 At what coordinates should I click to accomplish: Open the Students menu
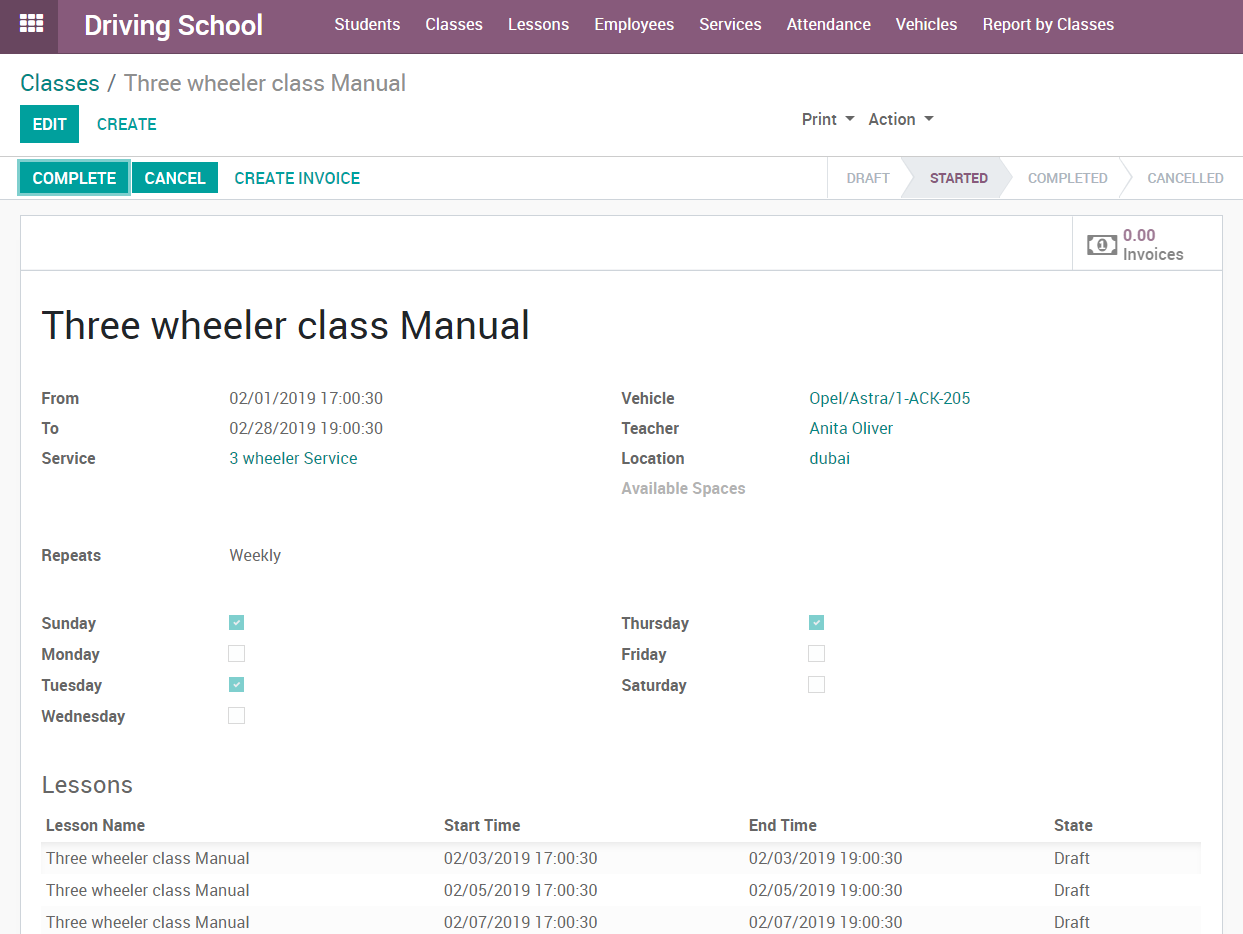367,25
